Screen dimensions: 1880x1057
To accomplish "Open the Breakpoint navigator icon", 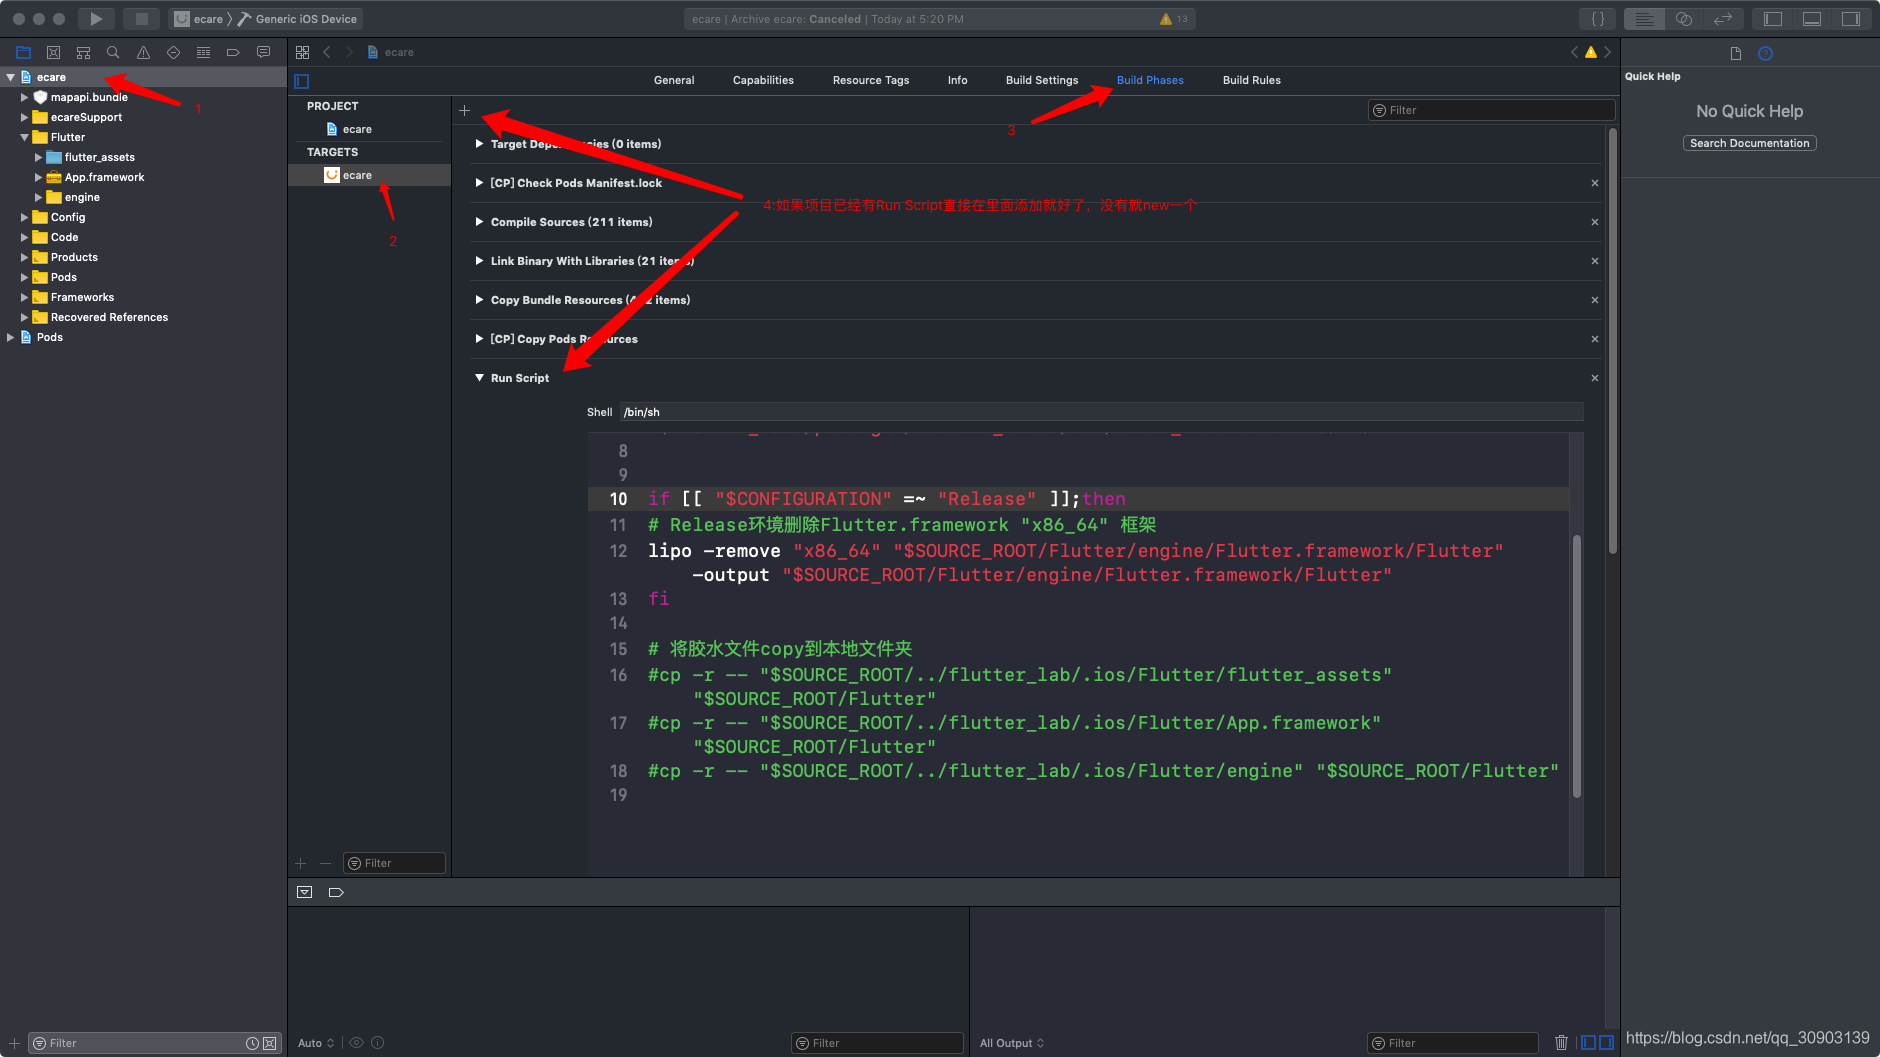I will point(233,52).
